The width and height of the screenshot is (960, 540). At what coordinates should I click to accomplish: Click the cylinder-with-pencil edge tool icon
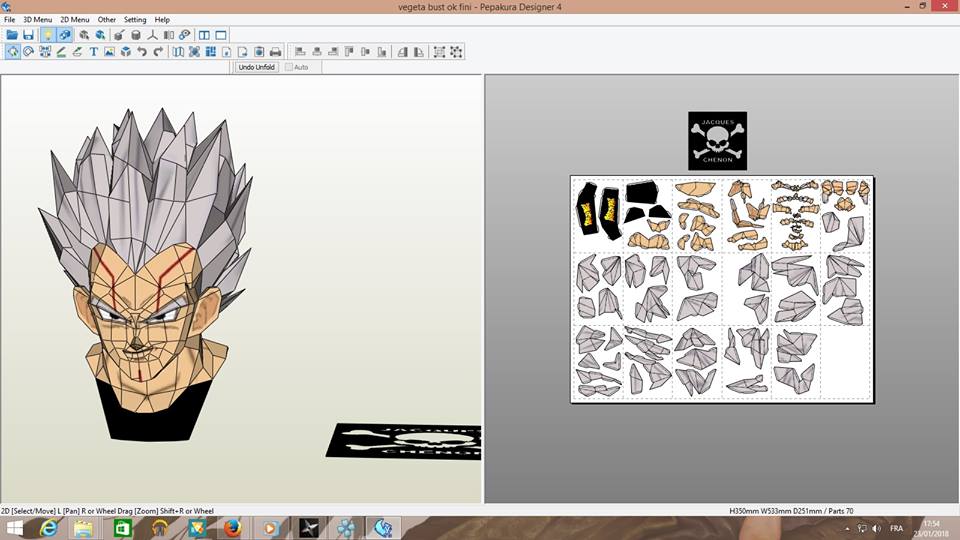(x=119, y=35)
